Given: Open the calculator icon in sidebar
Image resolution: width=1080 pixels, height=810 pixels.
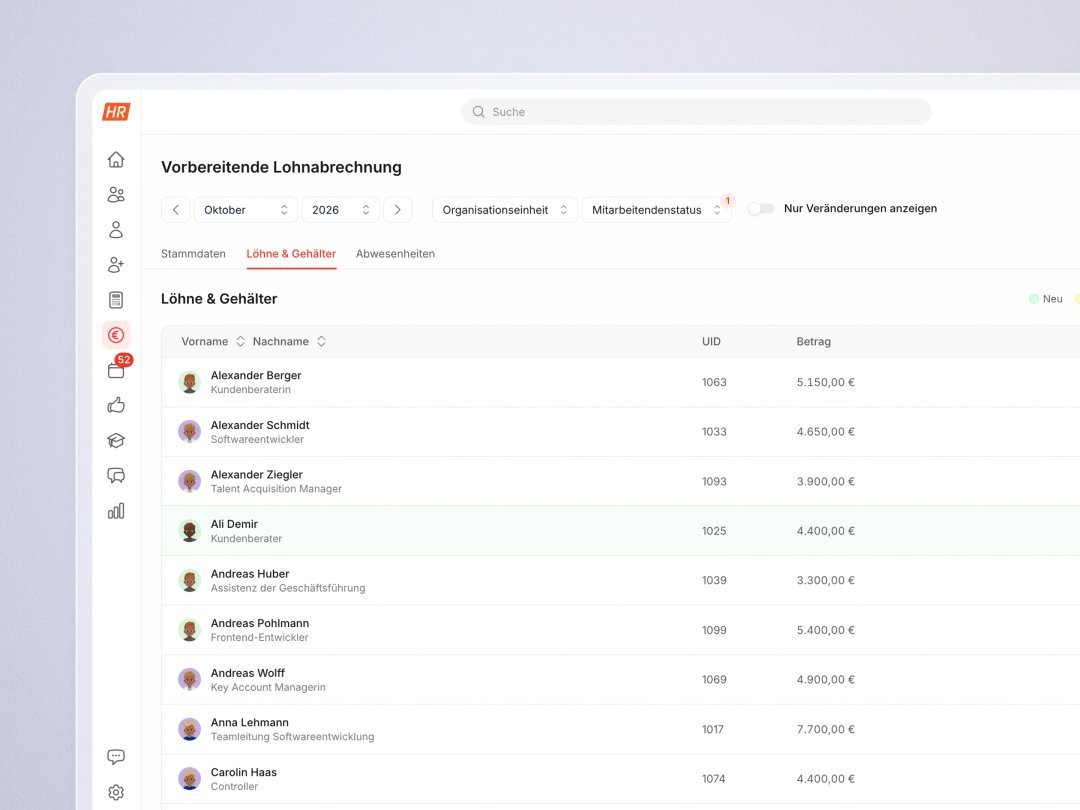Looking at the screenshot, I should (116, 300).
